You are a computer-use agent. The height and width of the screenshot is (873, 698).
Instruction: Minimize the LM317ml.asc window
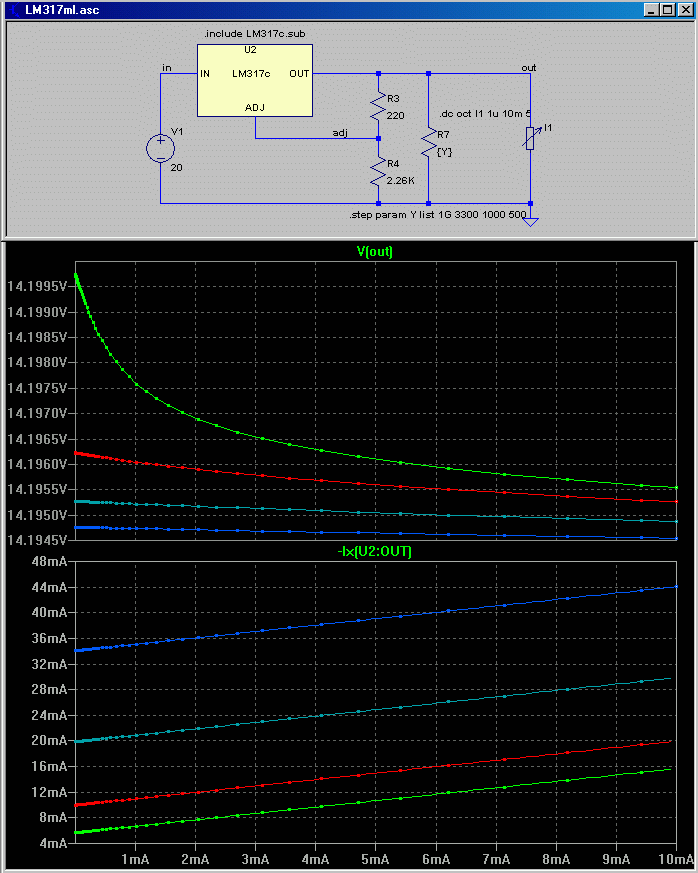coord(651,9)
